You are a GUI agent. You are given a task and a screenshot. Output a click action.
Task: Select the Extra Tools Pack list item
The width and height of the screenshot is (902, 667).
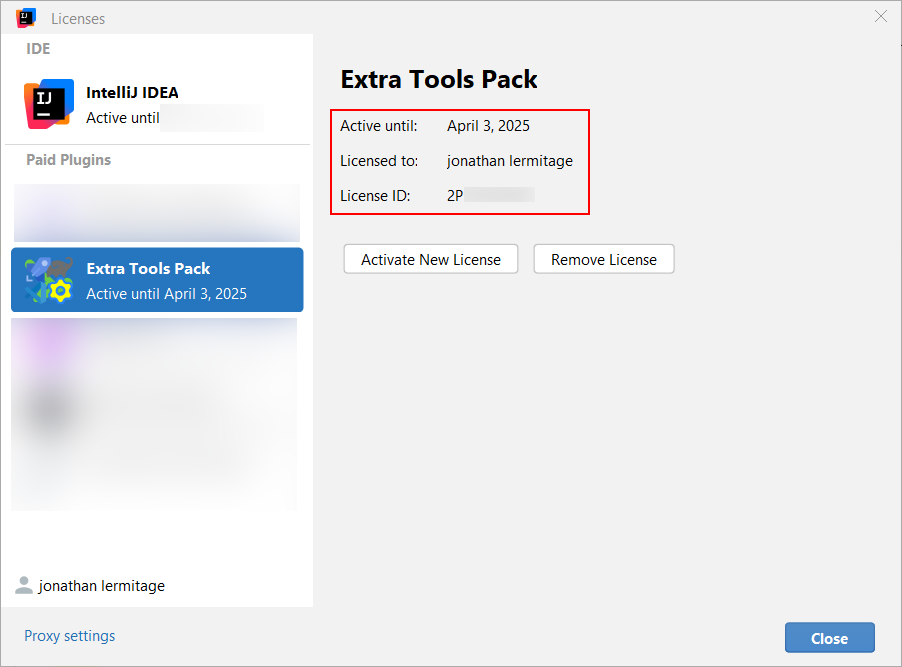click(157, 280)
